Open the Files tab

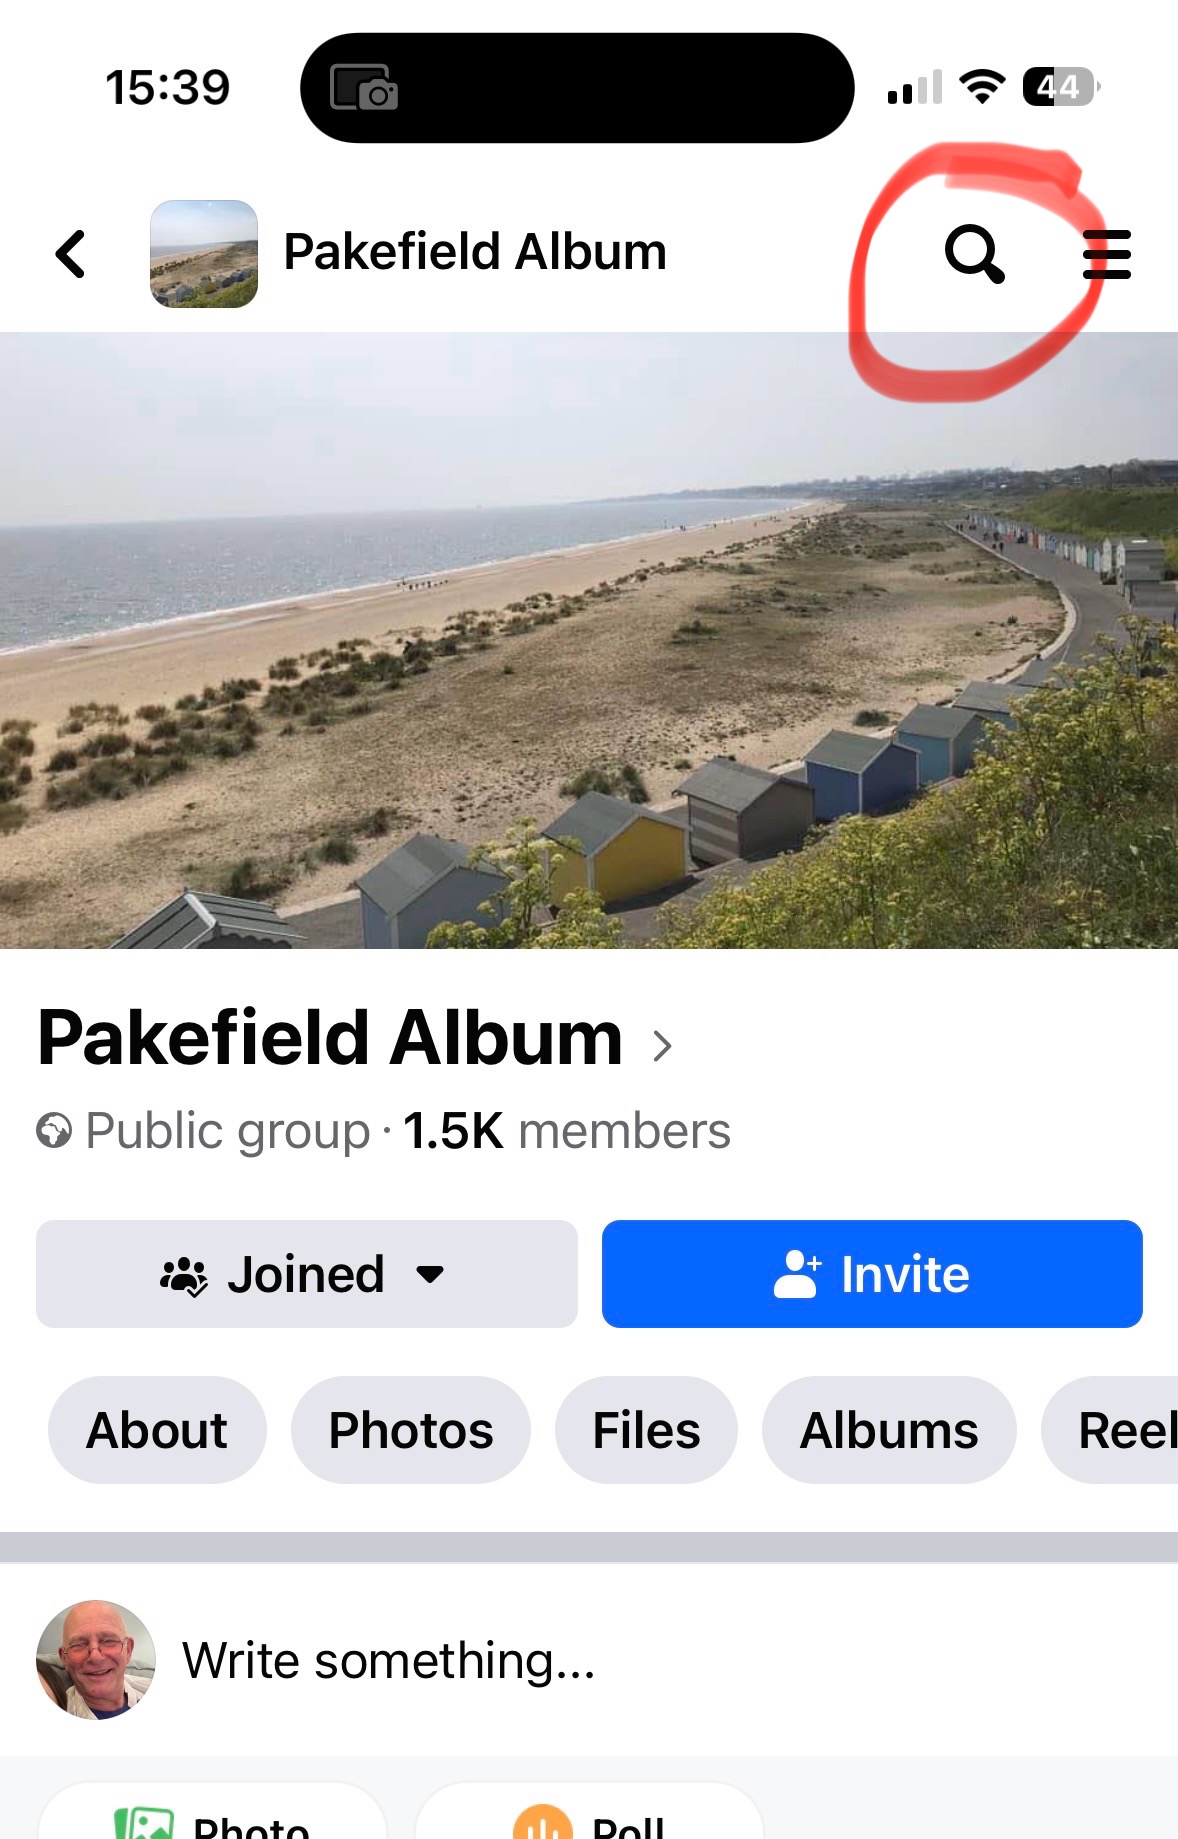(646, 1430)
